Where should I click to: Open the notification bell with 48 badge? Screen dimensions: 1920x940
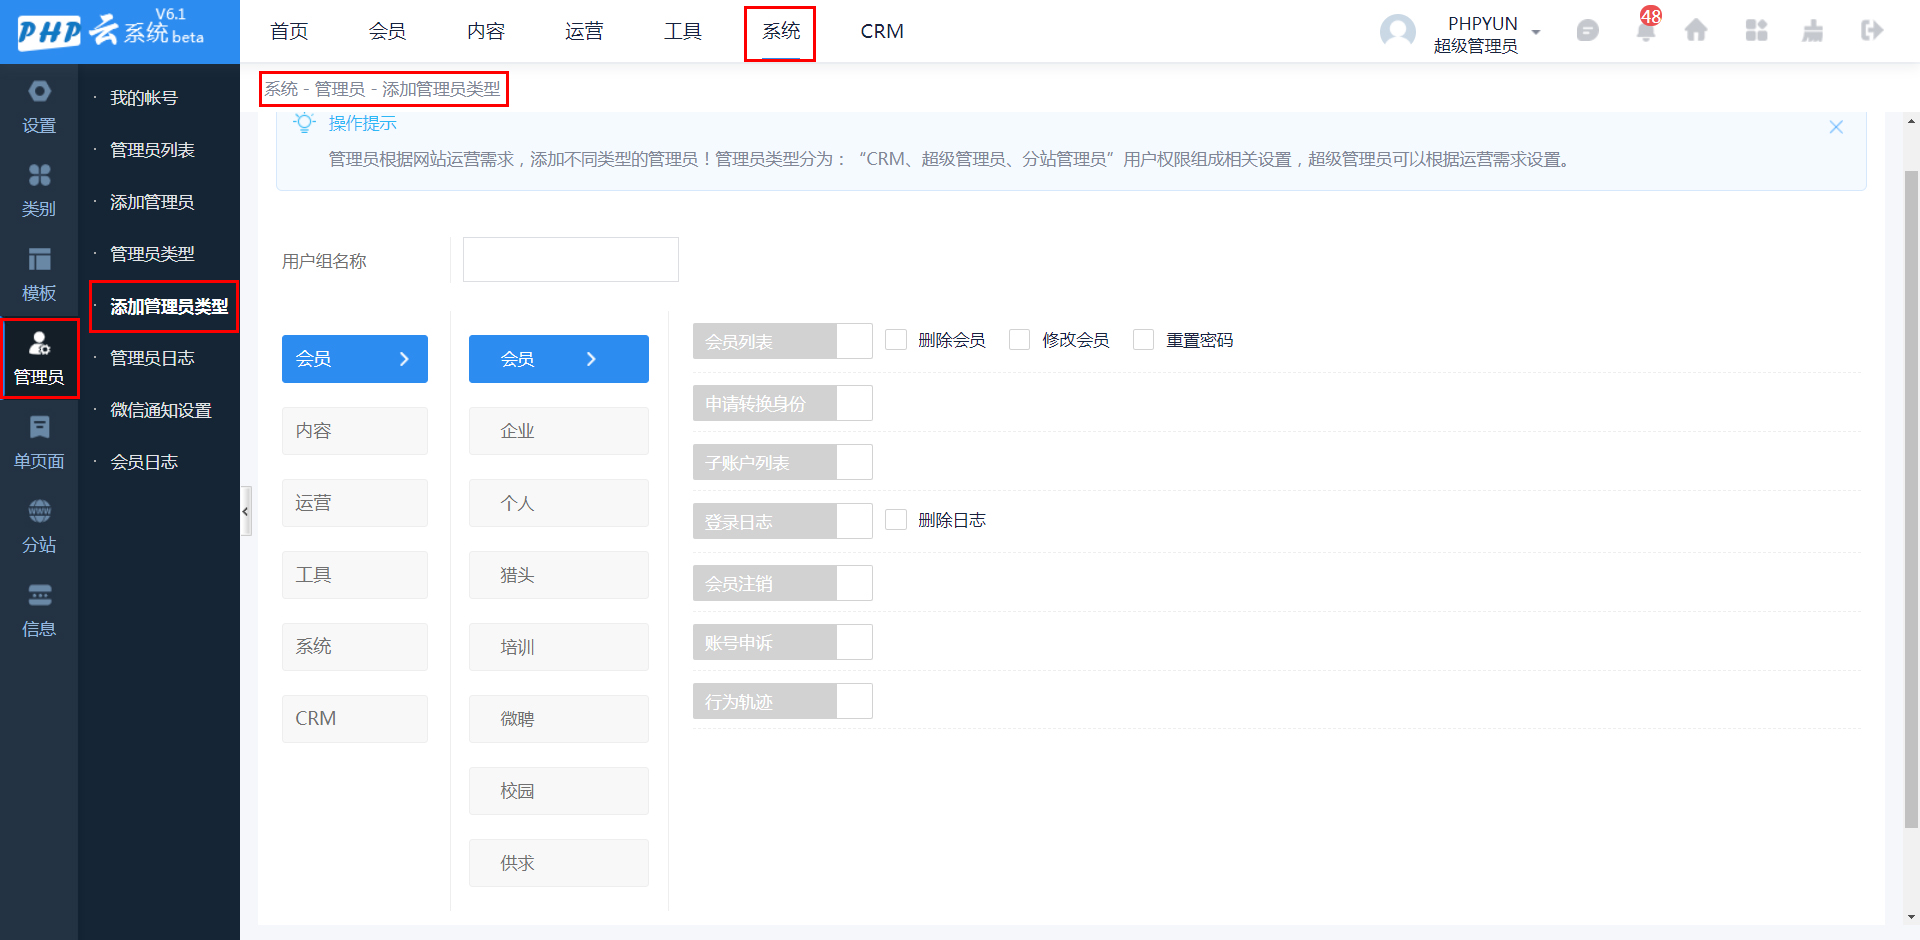(x=1645, y=30)
